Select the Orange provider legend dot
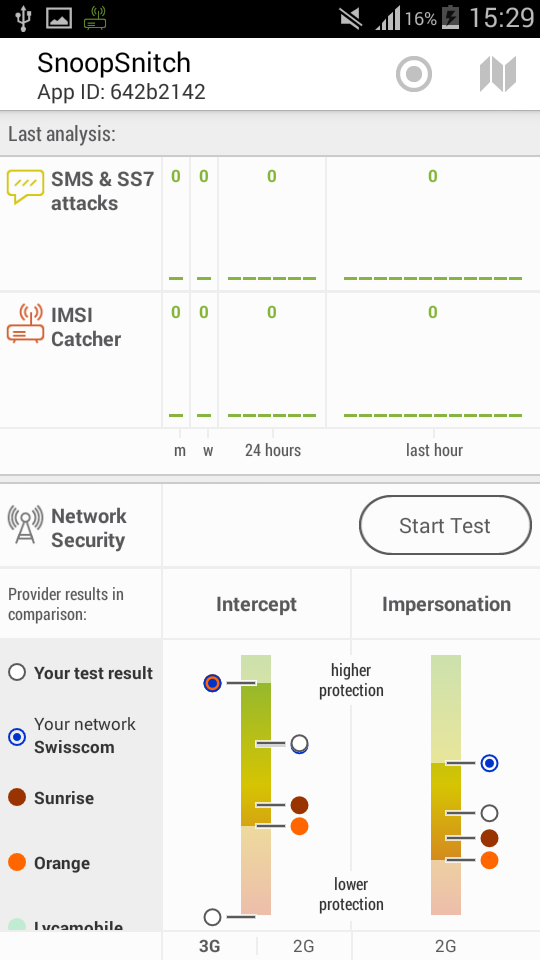The image size is (540, 960). click(17, 862)
